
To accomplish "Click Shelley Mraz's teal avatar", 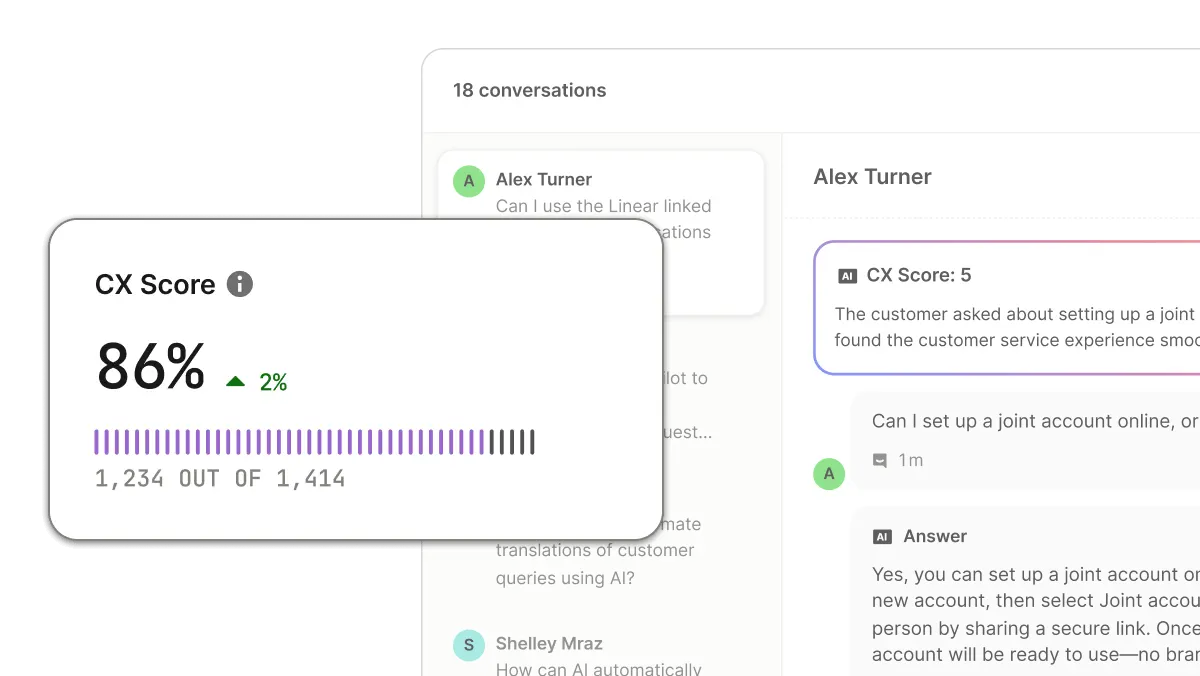I will click(469, 645).
